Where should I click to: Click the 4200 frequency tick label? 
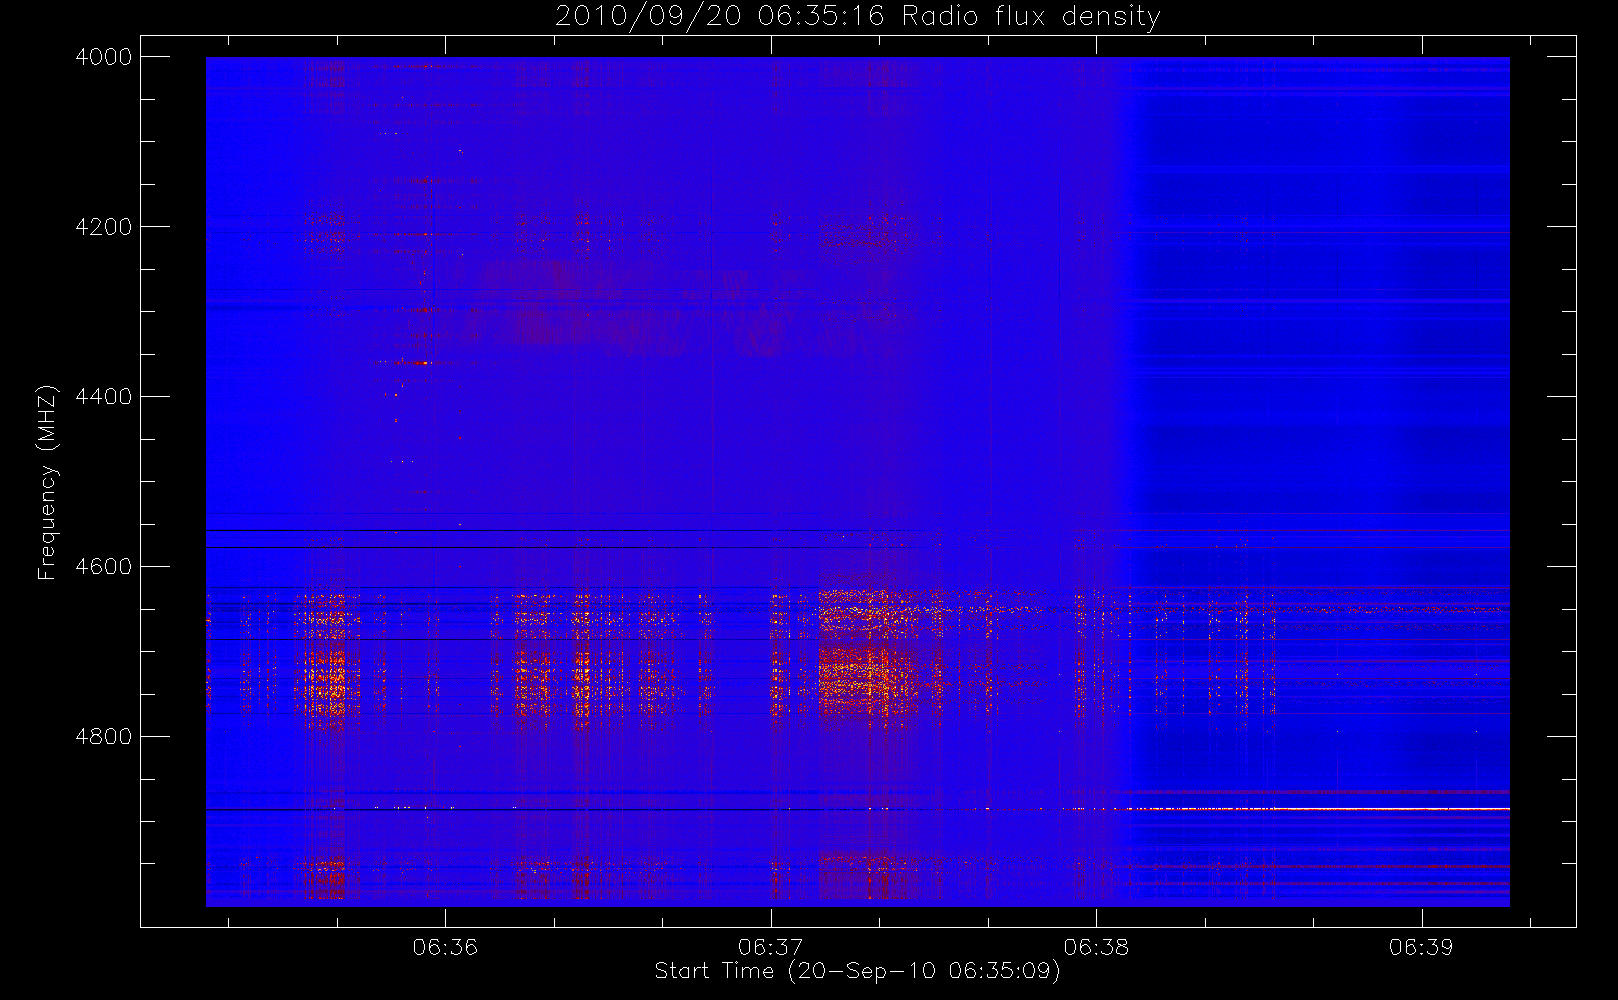(x=104, y=227)
